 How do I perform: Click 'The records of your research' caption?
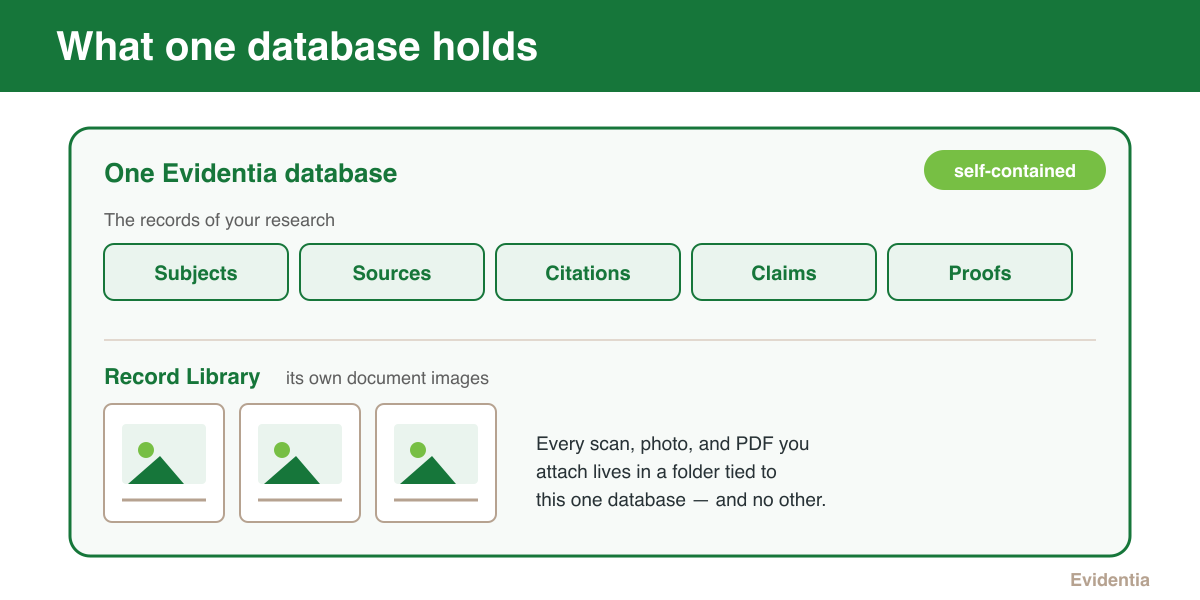pyautogui.click(x=219, y=220)
